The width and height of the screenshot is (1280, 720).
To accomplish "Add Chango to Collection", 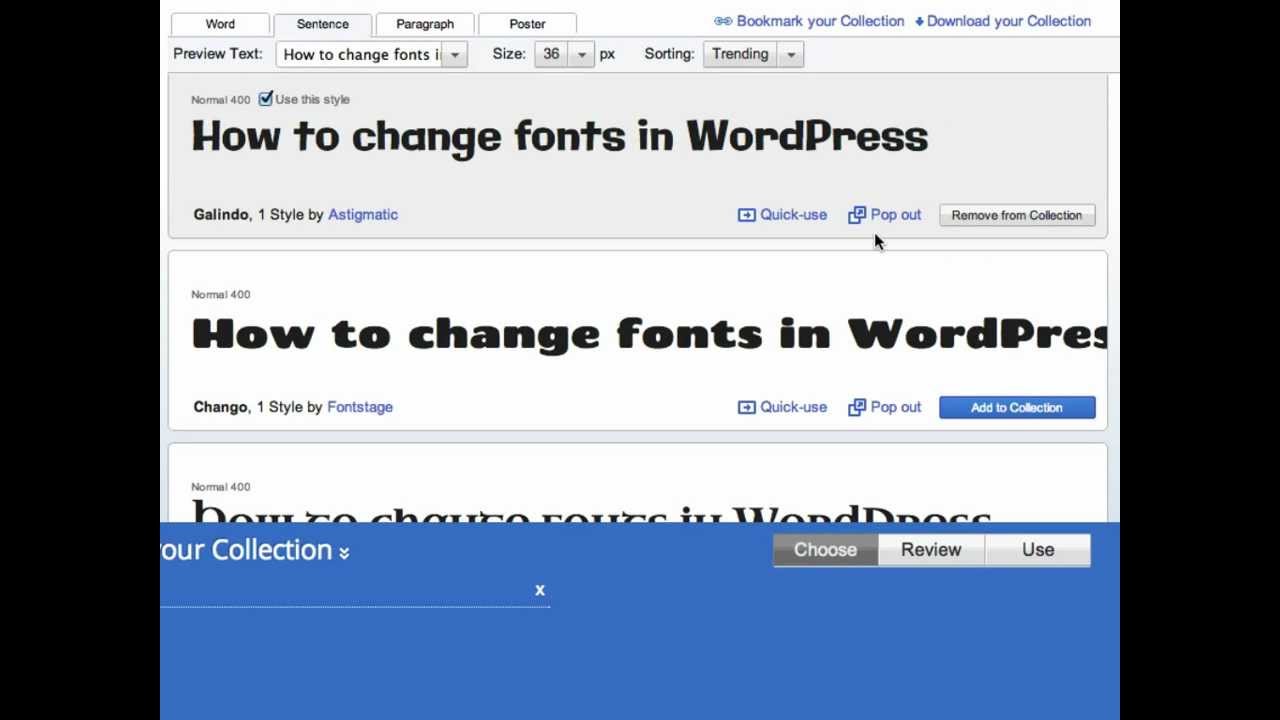I will 1017,407.
